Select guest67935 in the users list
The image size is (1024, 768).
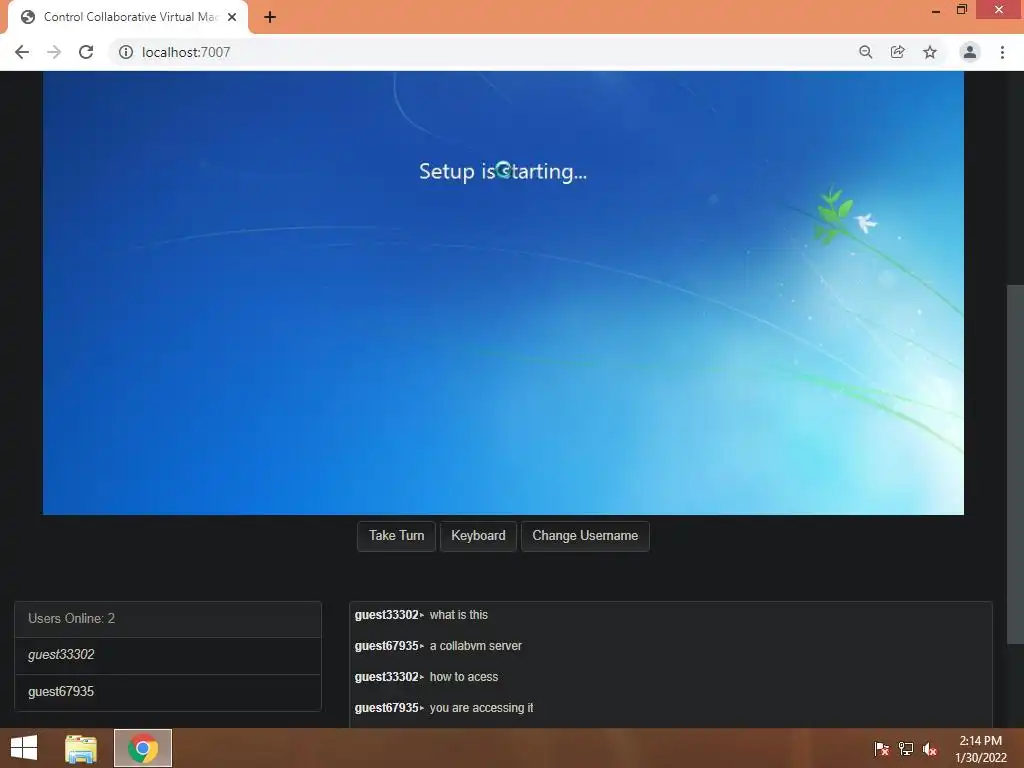pos(168,692)
